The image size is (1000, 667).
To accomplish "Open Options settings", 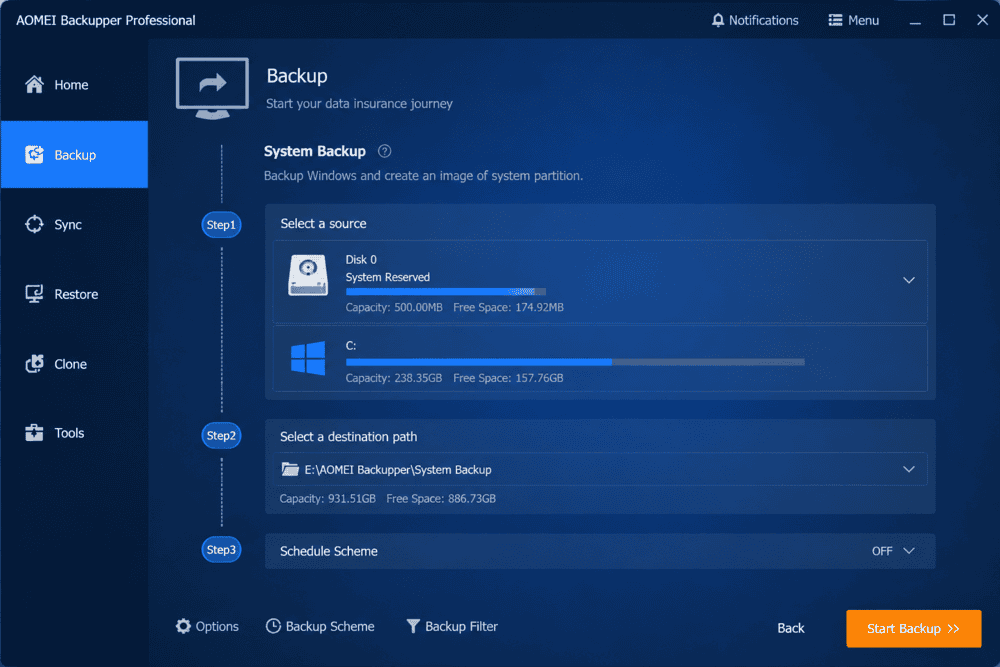I will [x=207, y=626].
